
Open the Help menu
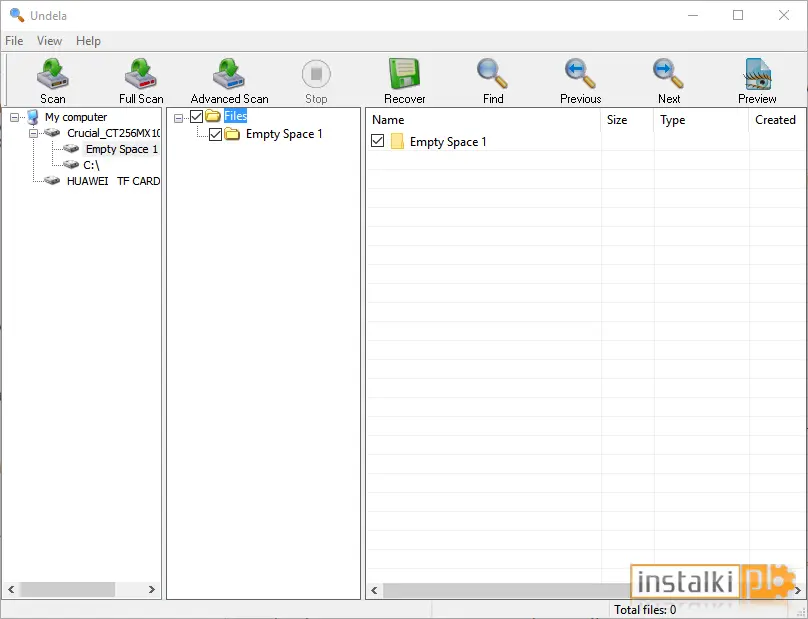pyautogui.click(x=88, y=41)
